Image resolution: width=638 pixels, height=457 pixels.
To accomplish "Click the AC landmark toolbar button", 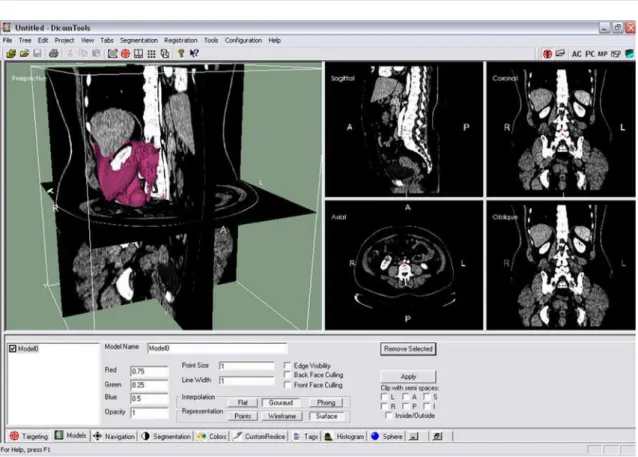I will point(577,54).
